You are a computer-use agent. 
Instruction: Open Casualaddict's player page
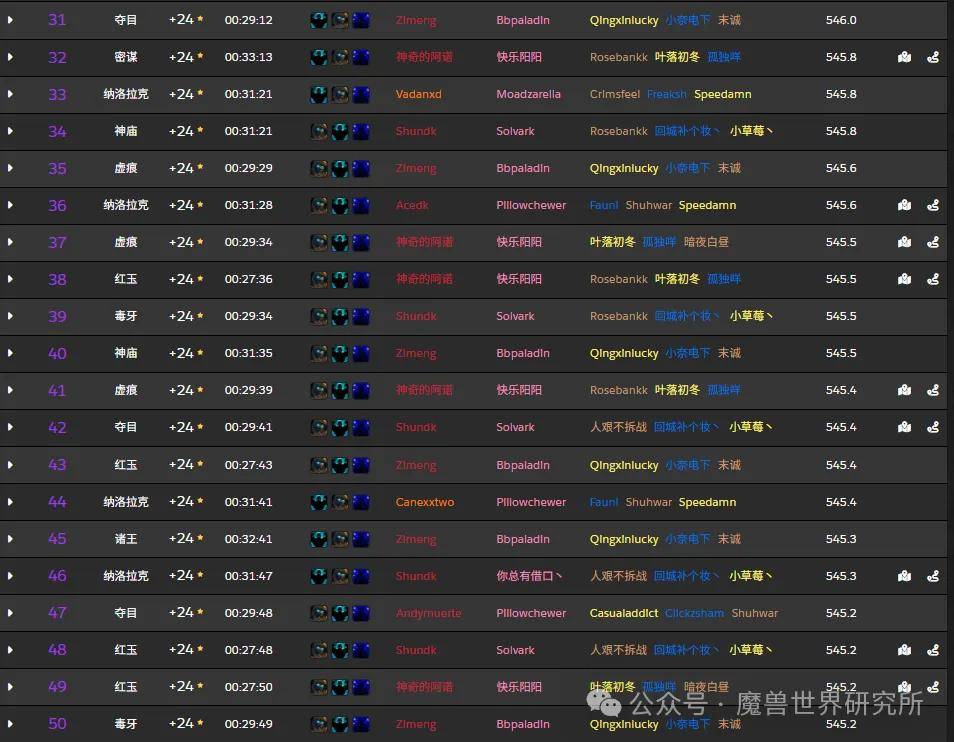(x=624, y=613)
